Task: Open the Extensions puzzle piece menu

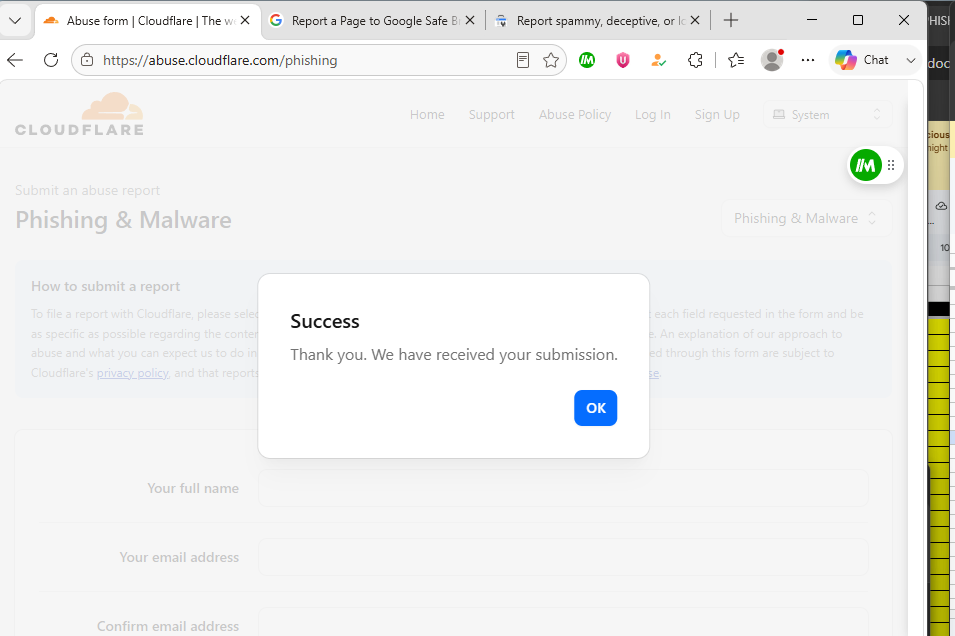Action: coord(695,60)
